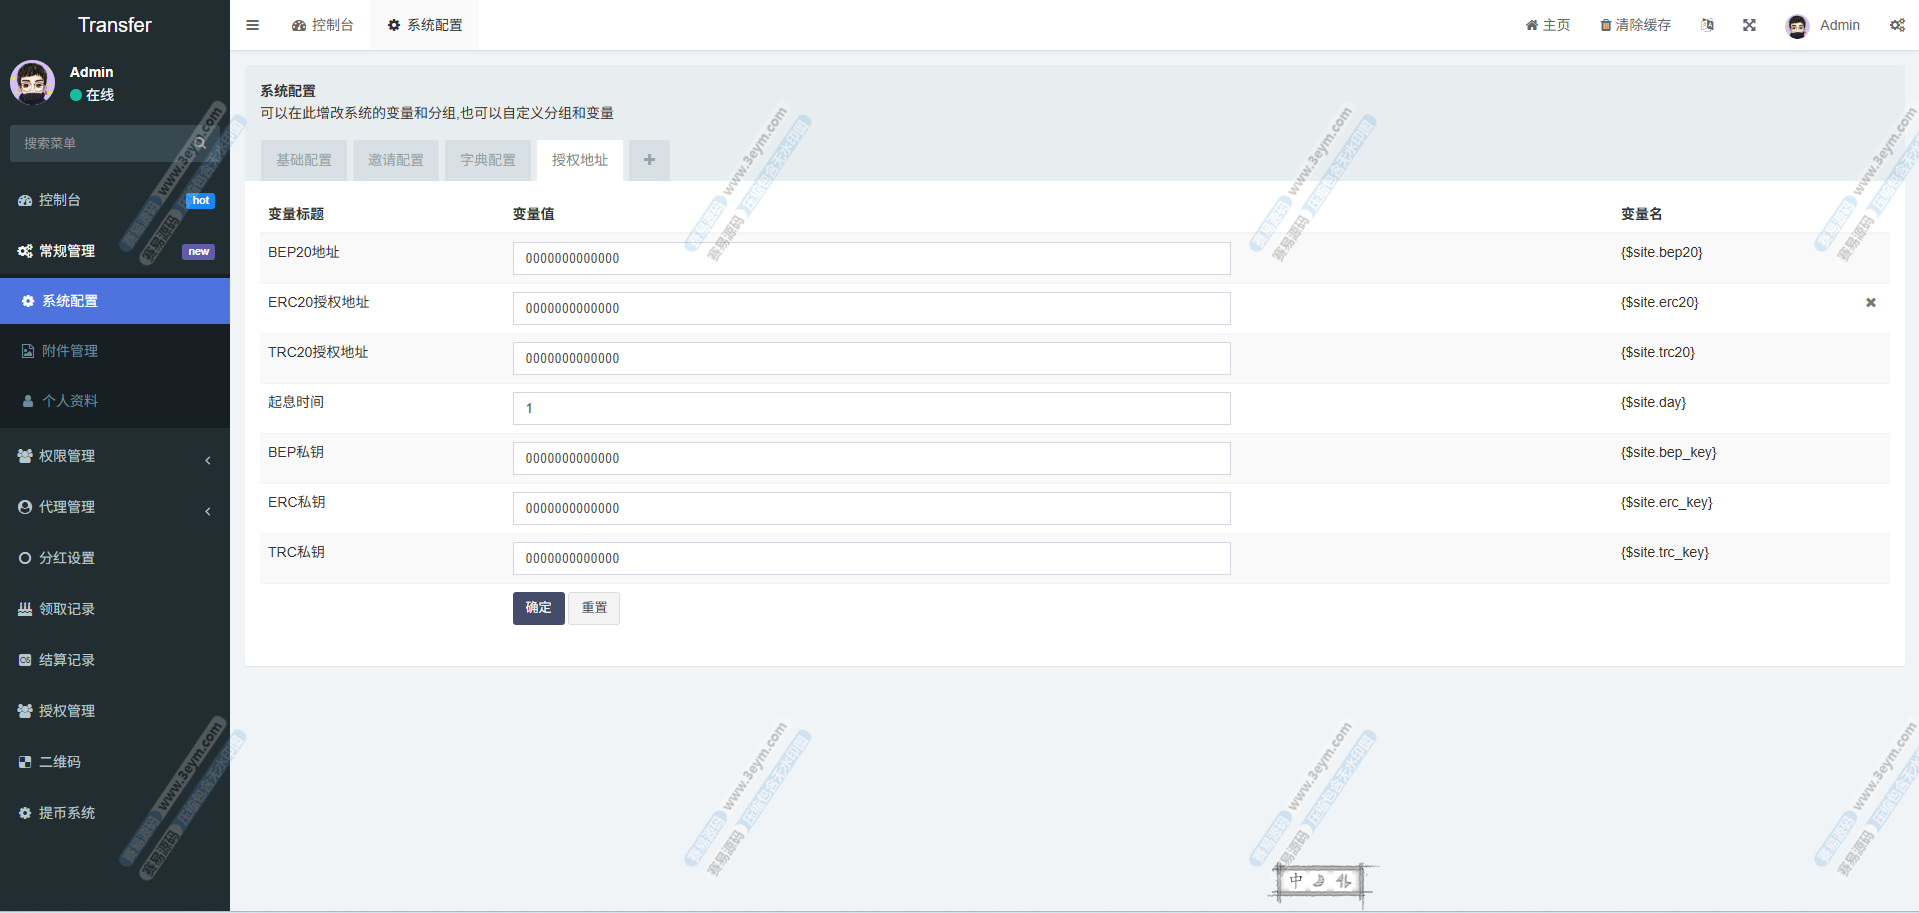This screenshot has height=913, width=1919.
Task: Delete the ERC20授权地址 row with X icon
Action: (x=1870, y=302)
